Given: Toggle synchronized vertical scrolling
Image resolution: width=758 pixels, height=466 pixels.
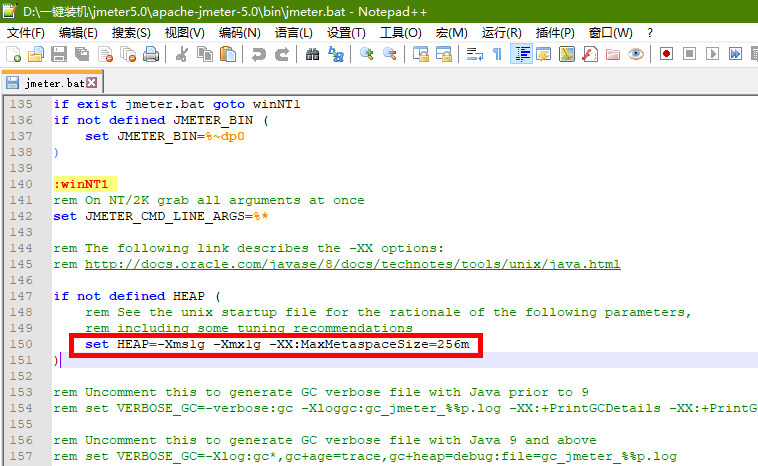Looking at the screenshot, I should (421, 54).
